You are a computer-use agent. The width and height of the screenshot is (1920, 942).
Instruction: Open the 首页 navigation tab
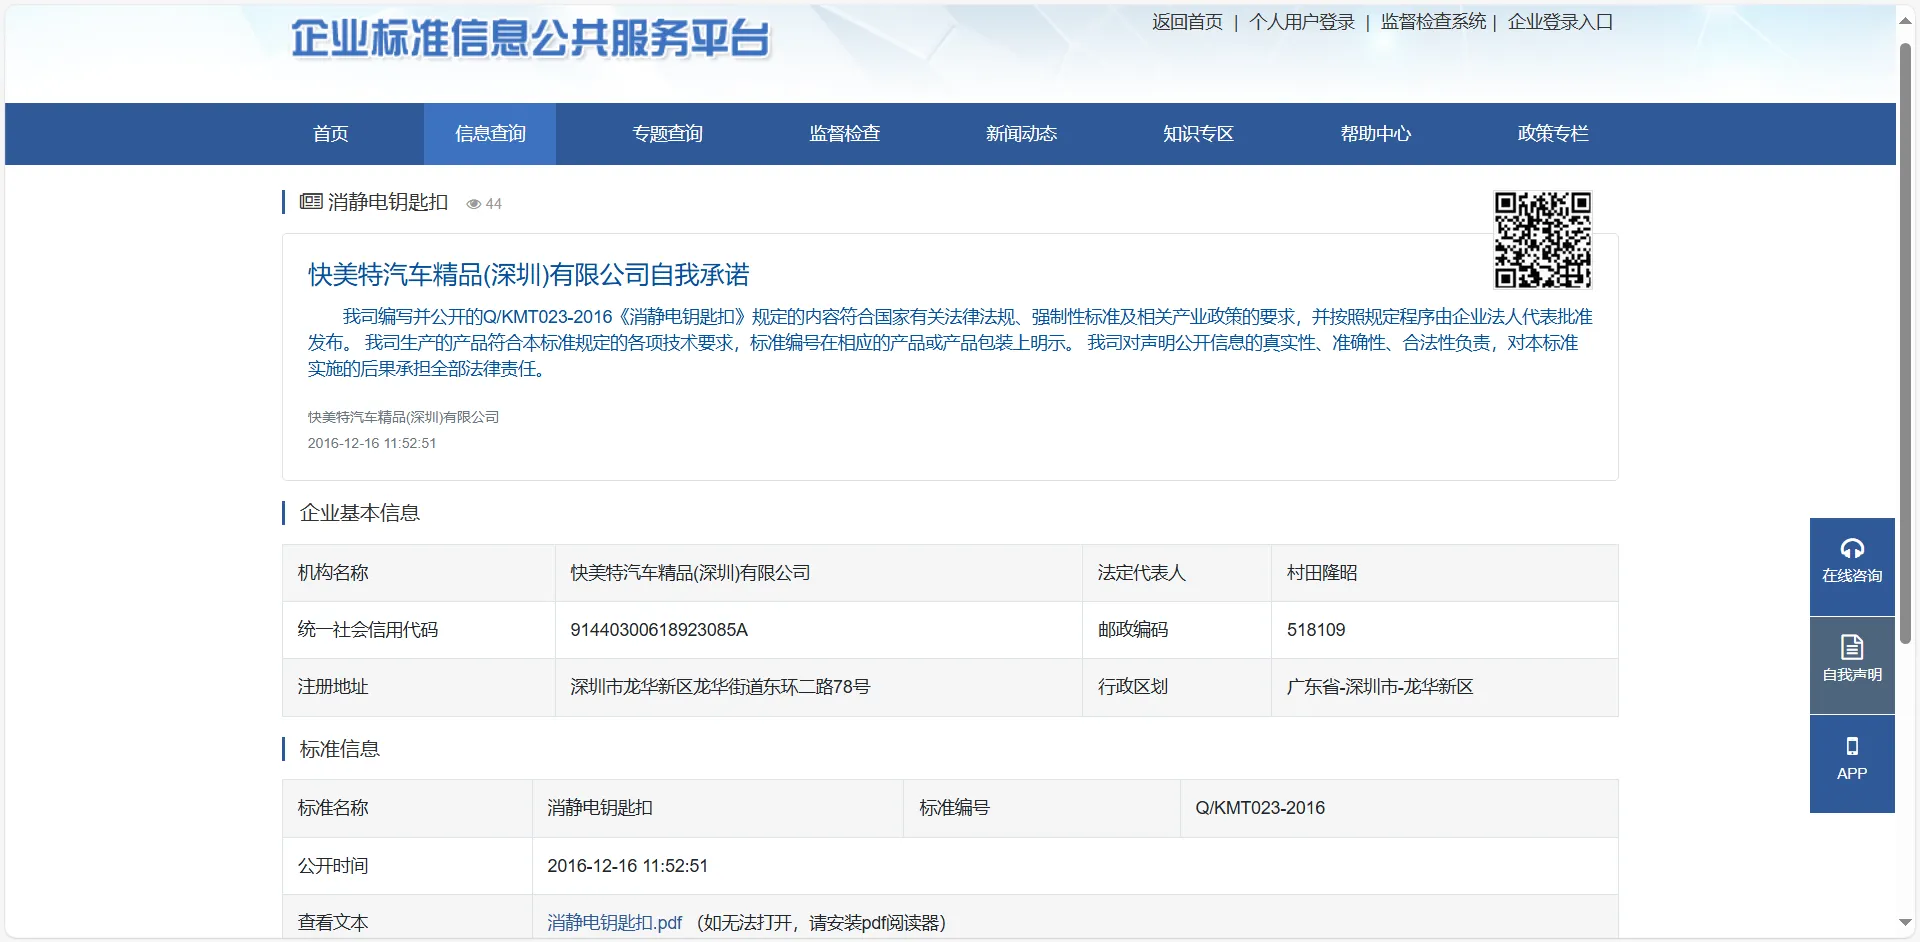[330, 134]
